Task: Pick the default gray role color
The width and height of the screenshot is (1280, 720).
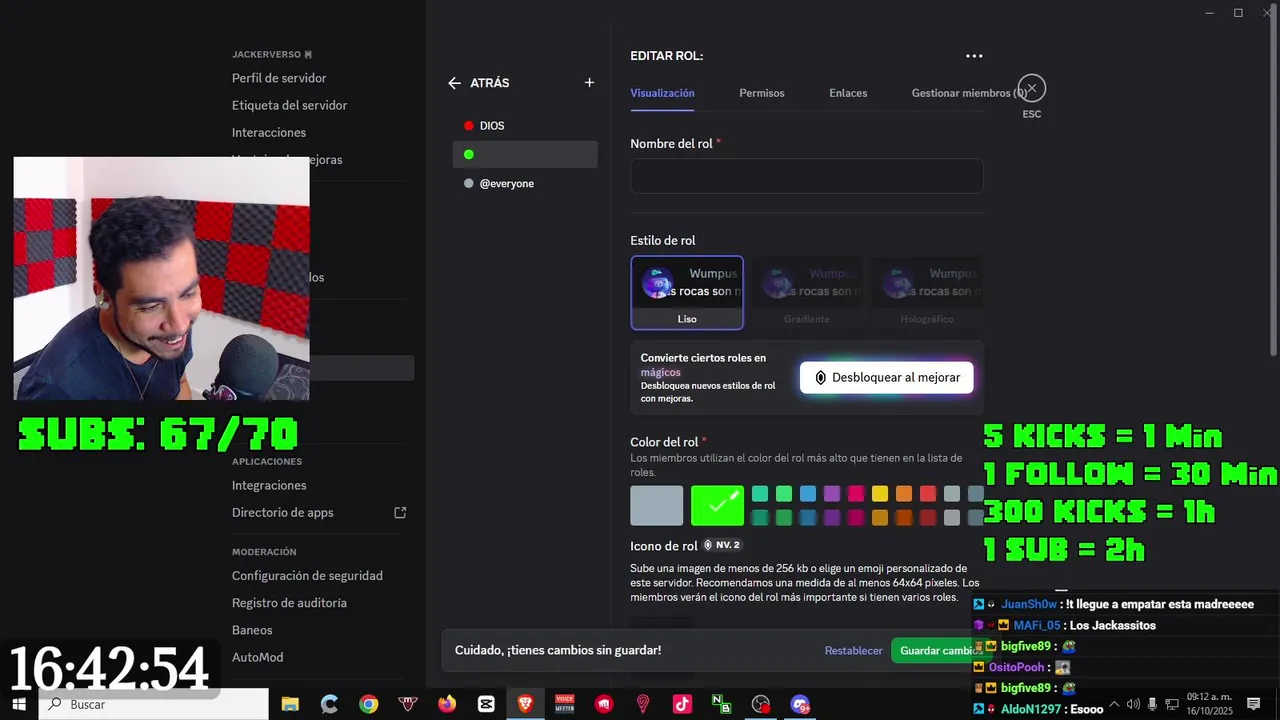Action: 657,506
